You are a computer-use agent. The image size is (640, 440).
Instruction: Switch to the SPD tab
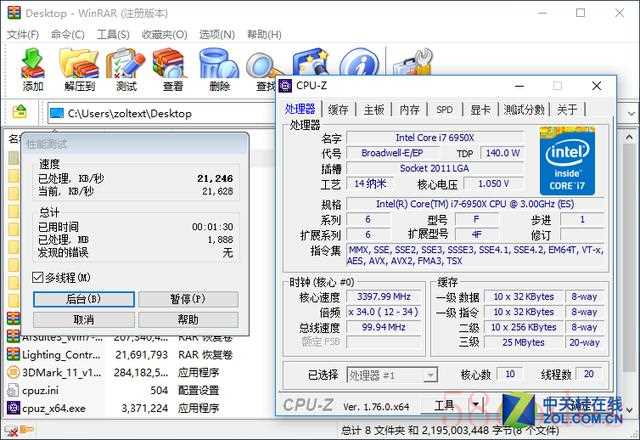[x=444, y=109]
